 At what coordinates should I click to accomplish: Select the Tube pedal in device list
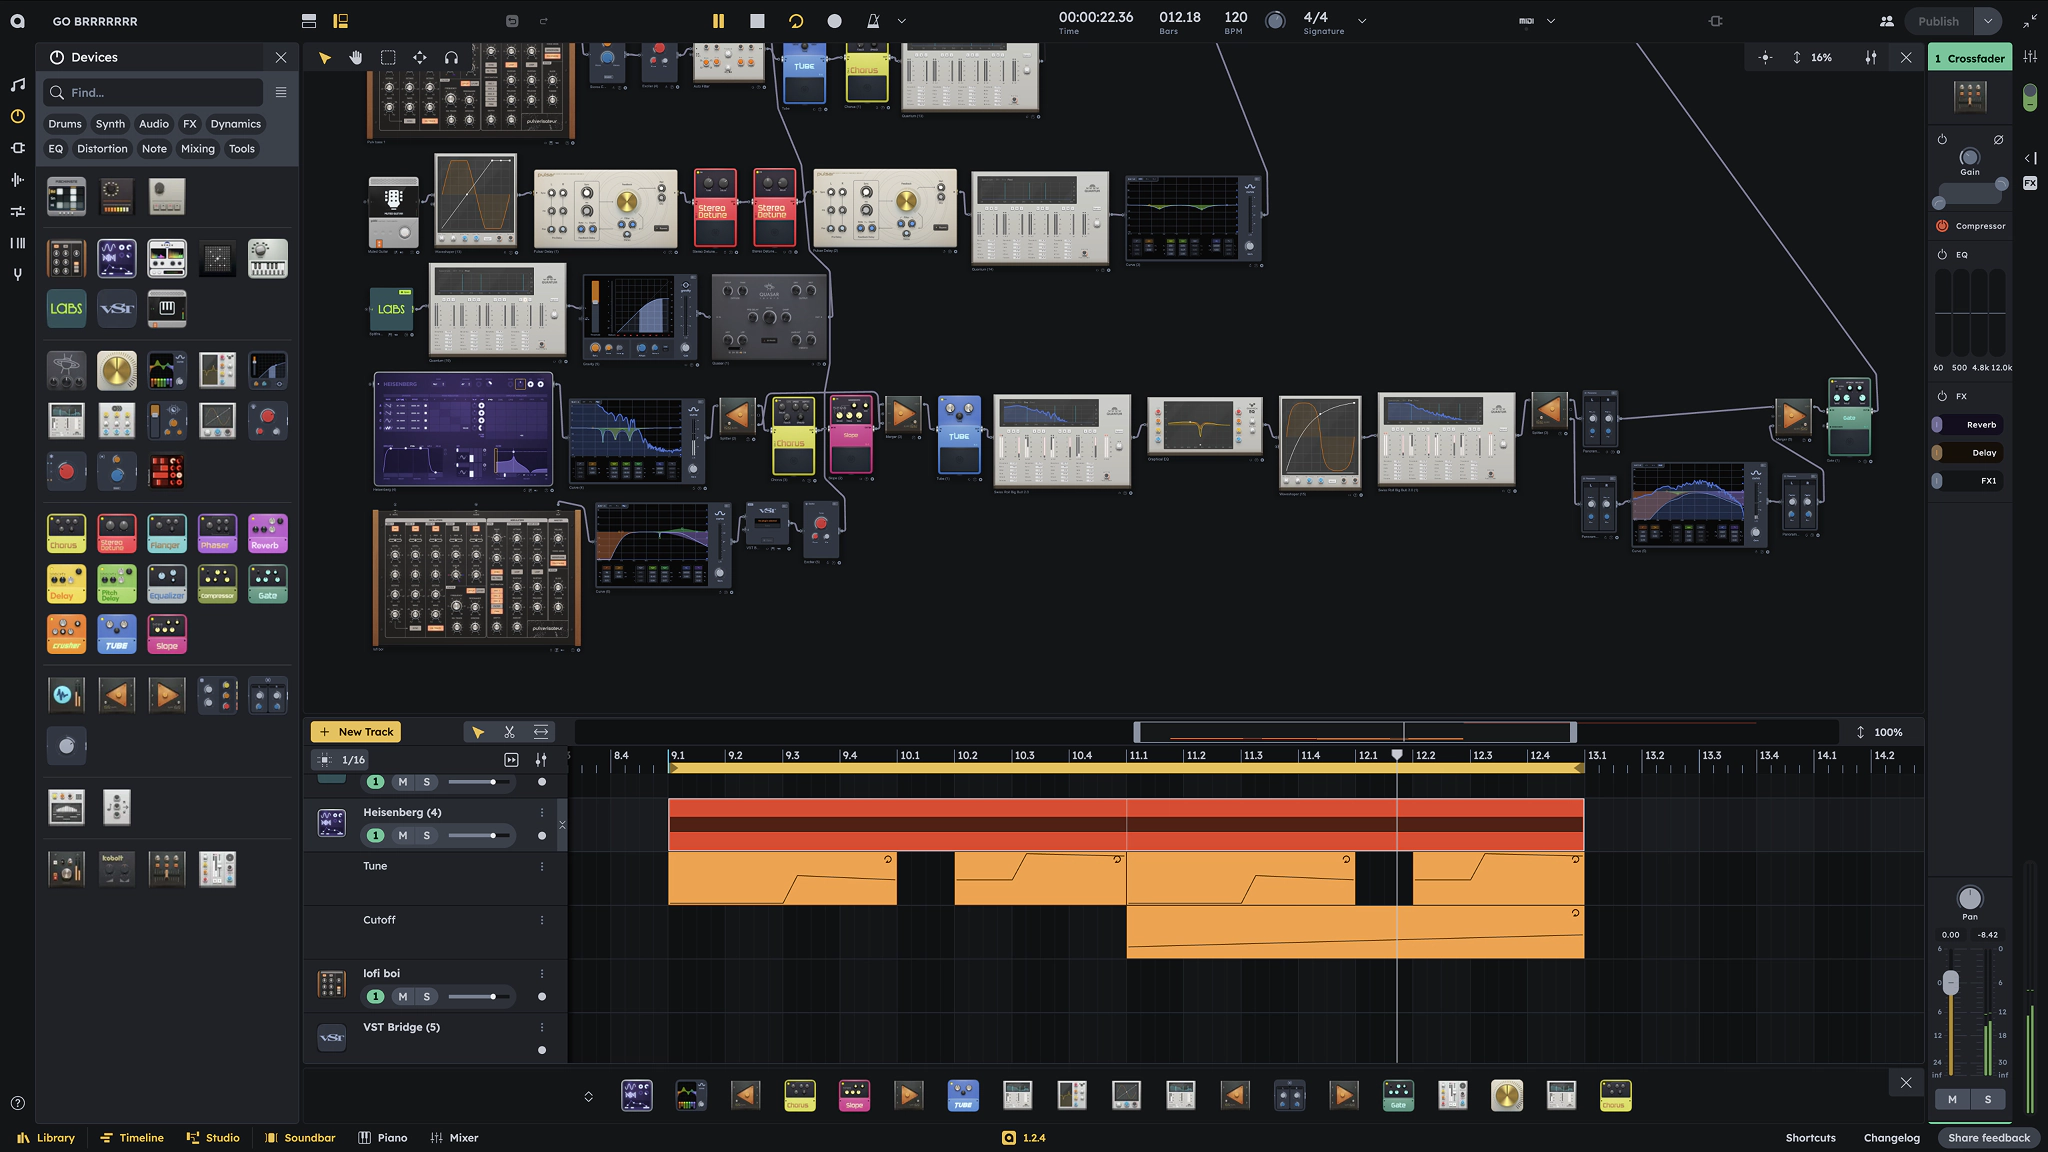[x=116, y=634]
